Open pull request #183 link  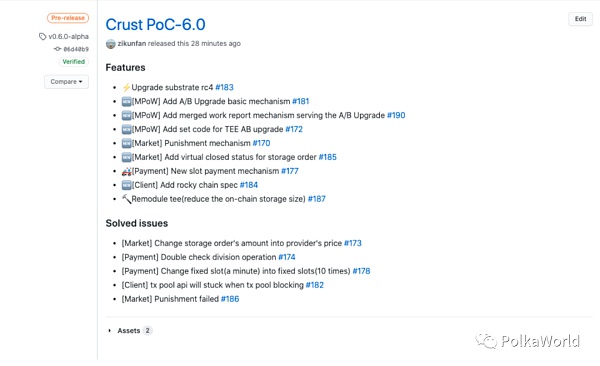(224, 87)
